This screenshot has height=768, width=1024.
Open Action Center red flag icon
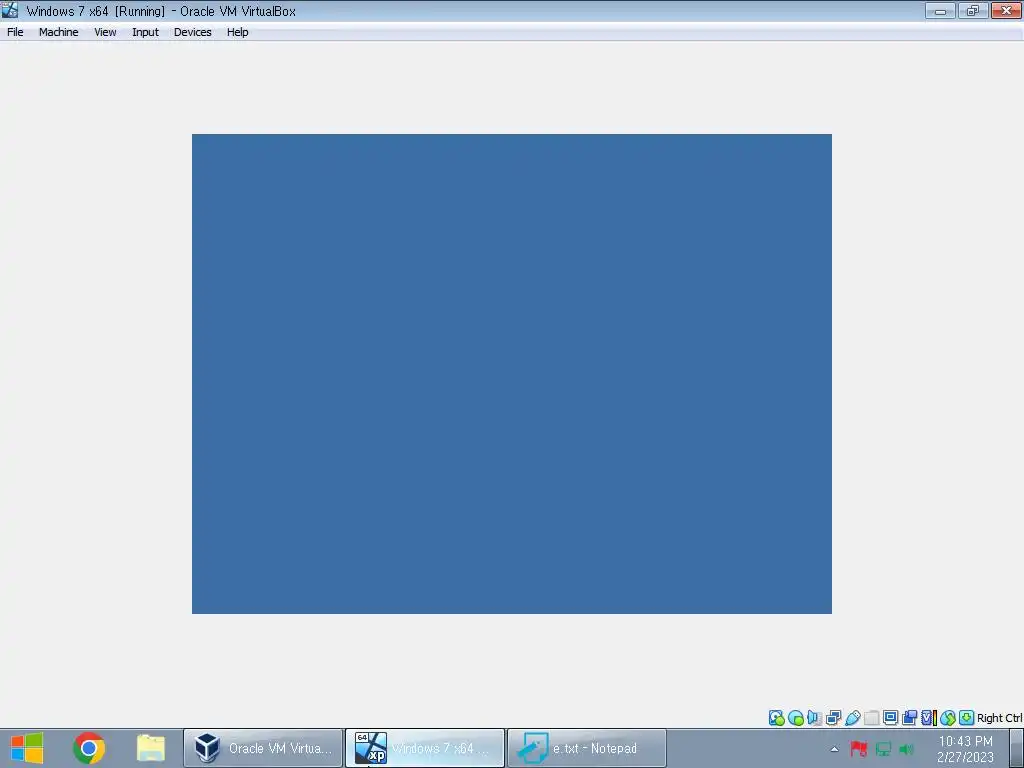(x=858, y=749)
